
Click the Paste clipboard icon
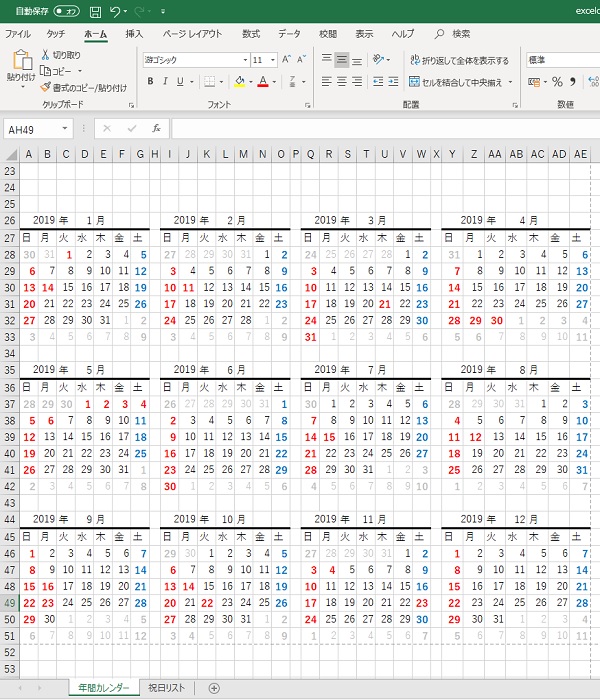click(22, 60)
